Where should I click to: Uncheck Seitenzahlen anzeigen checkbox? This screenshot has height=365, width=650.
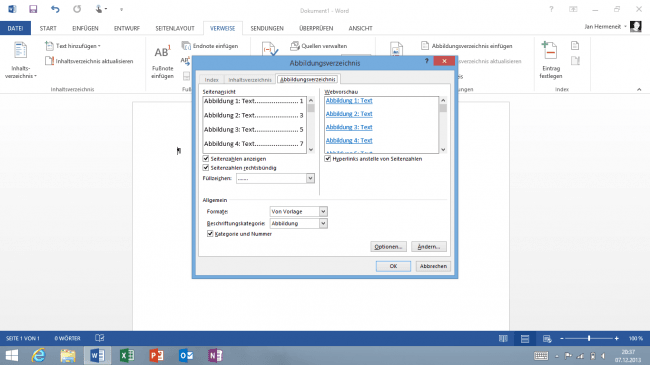206,159
